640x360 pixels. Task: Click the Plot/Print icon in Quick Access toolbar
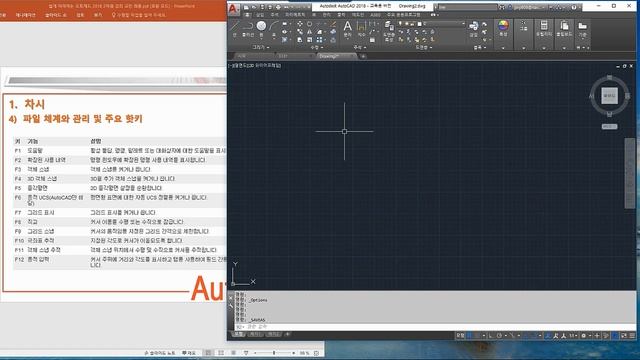[278, 7]
